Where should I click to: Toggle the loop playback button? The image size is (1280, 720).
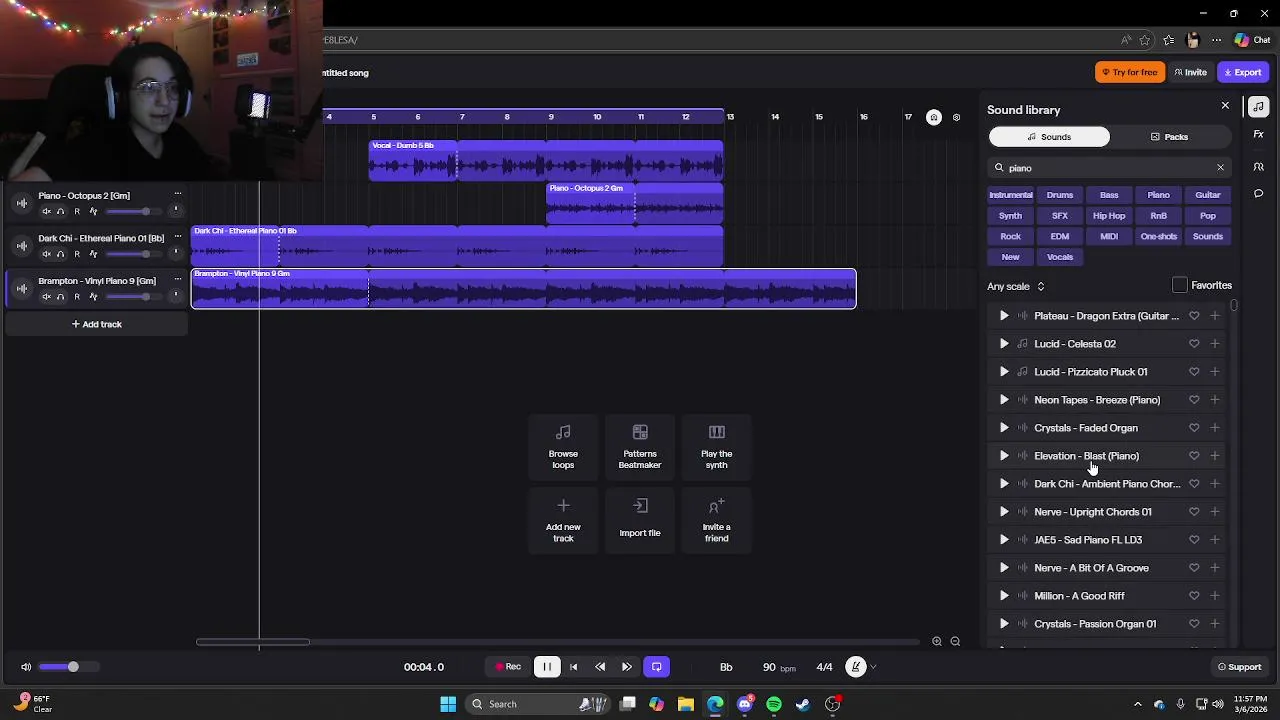point(657,667)
